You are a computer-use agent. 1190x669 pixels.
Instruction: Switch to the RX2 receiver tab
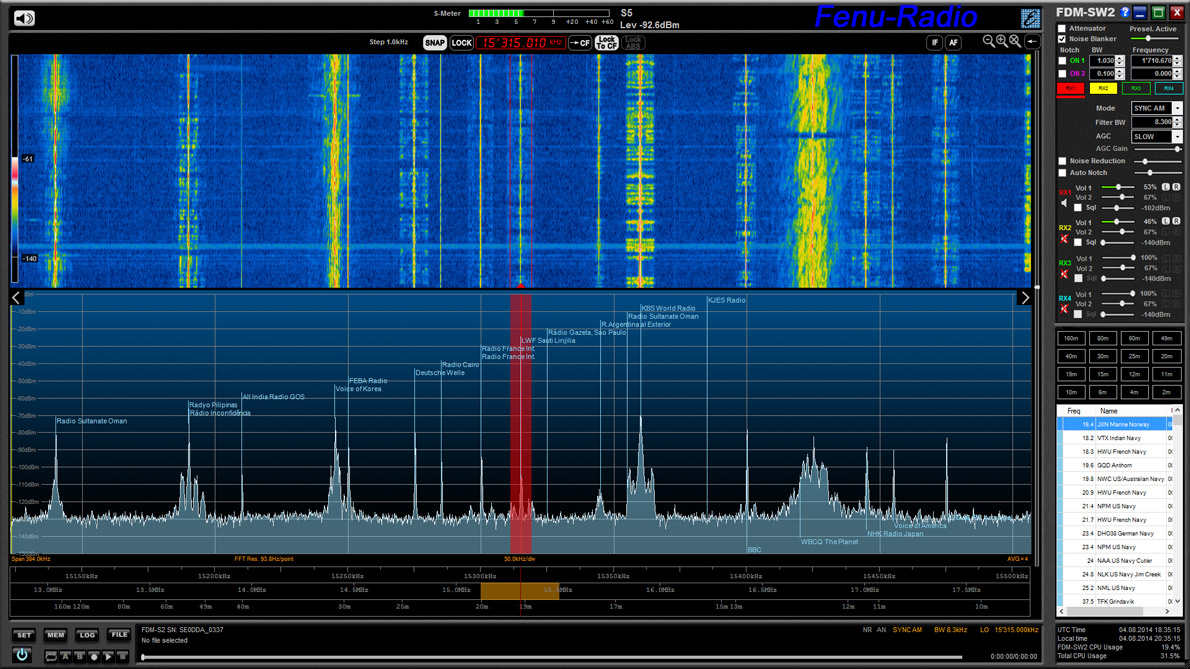(x=1102, y=88)
